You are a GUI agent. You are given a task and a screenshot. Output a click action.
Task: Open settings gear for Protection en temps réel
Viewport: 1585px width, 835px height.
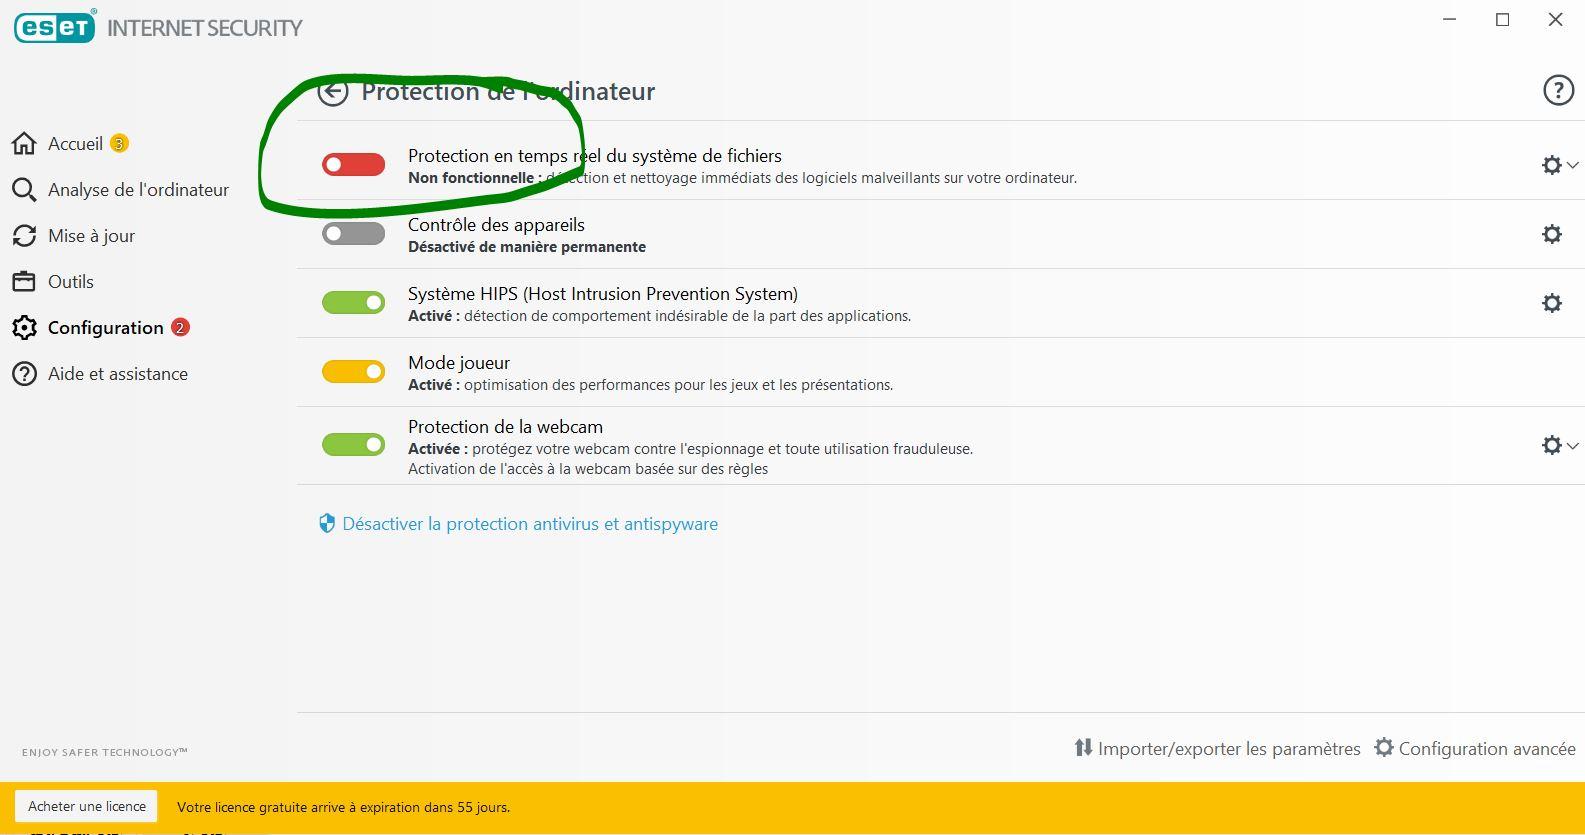1552,165
